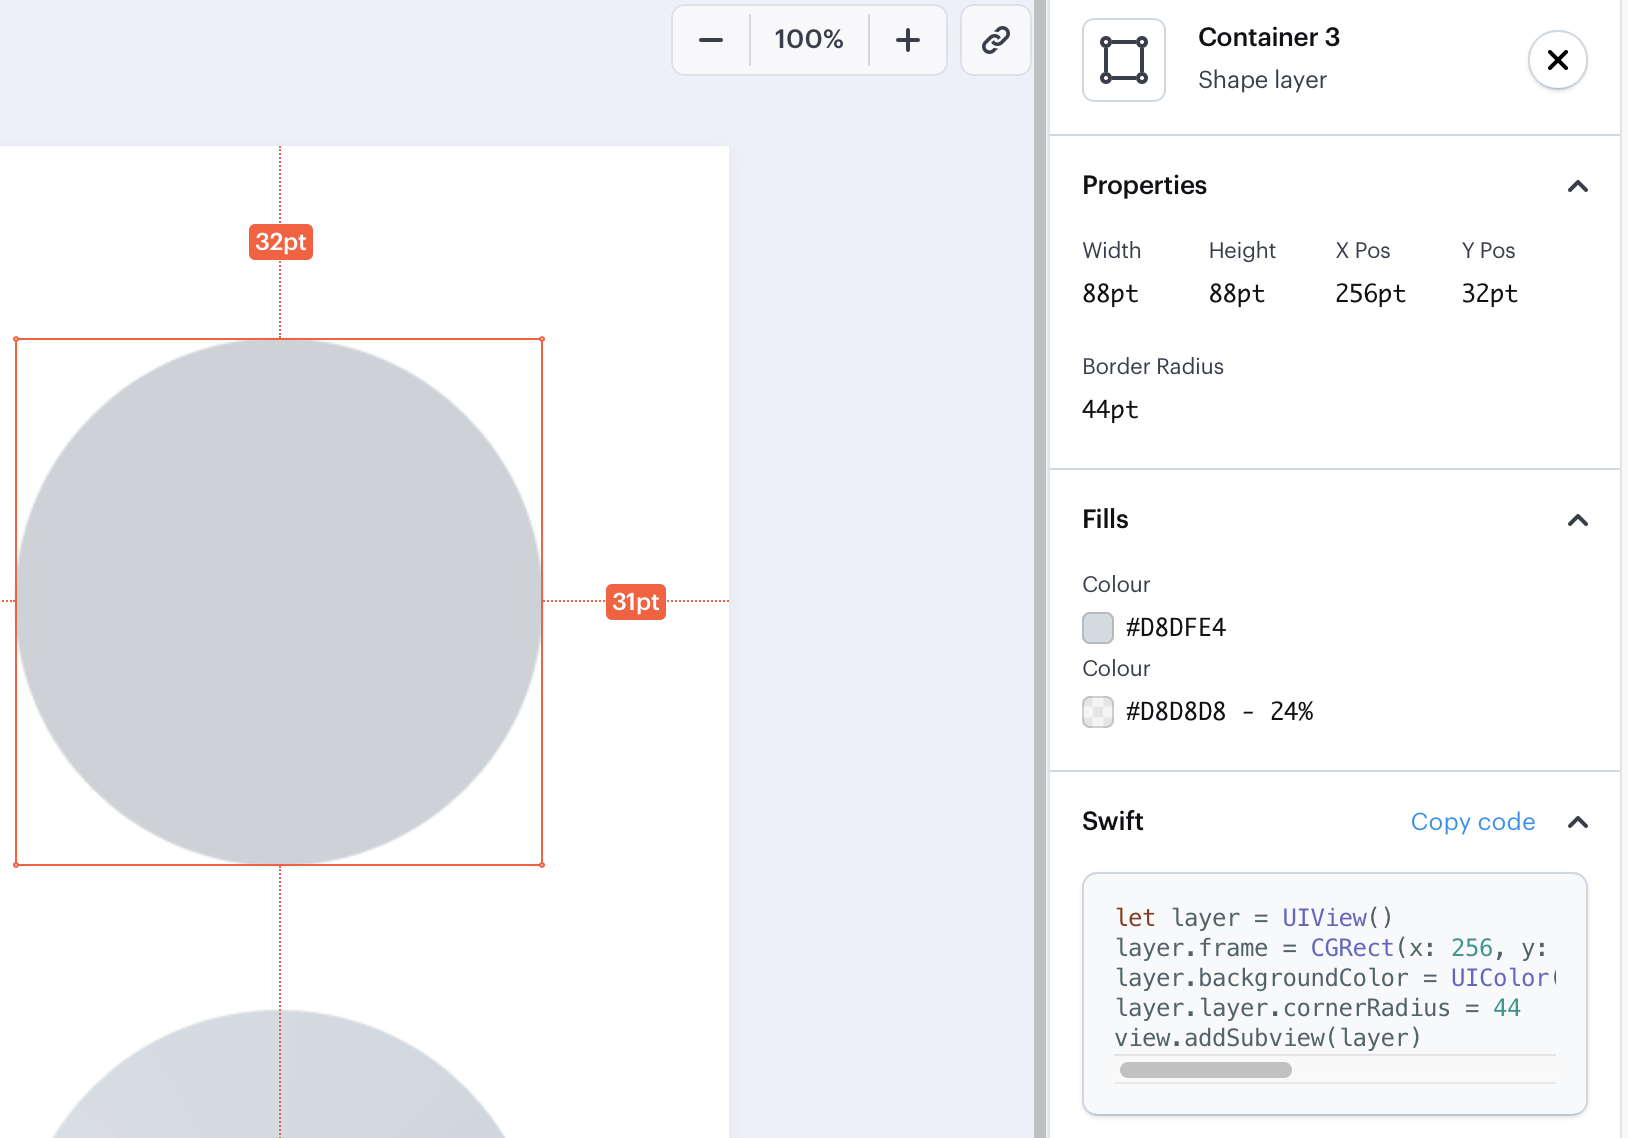Click the layer.frame CGRect code line

pos(1331,948)
